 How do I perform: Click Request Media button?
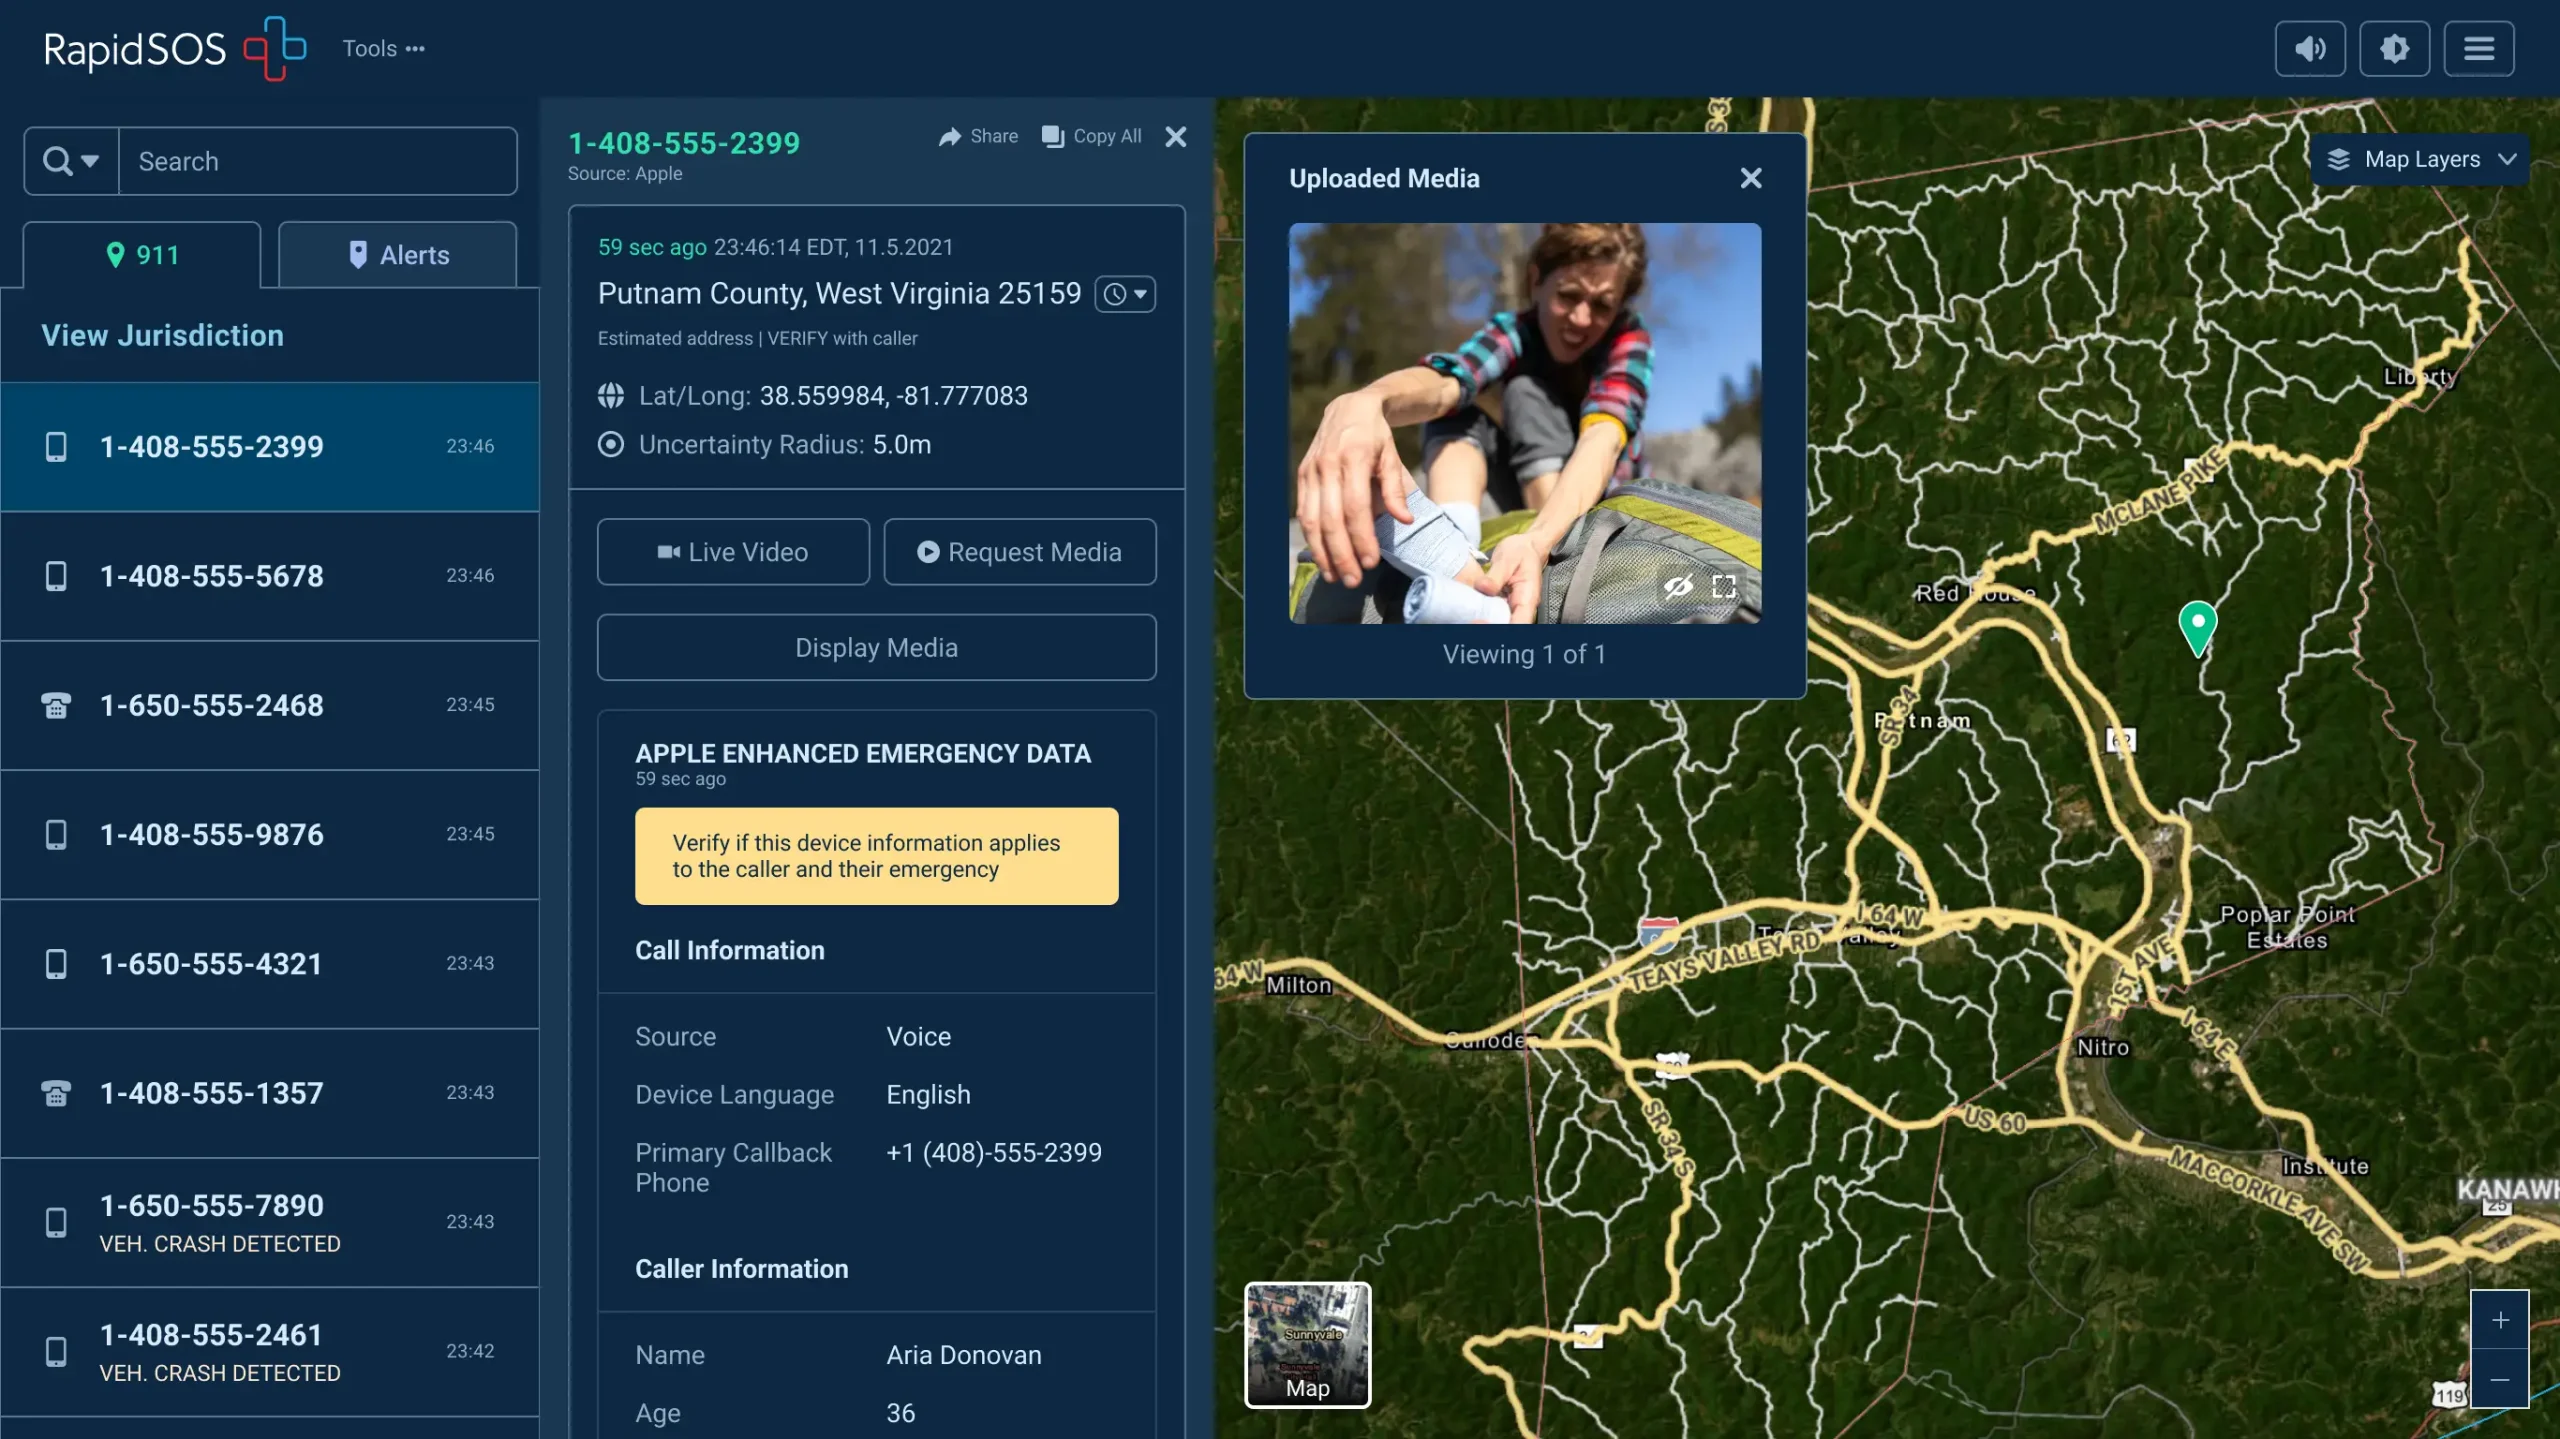pyautogui.click(x=1019, y=552)
